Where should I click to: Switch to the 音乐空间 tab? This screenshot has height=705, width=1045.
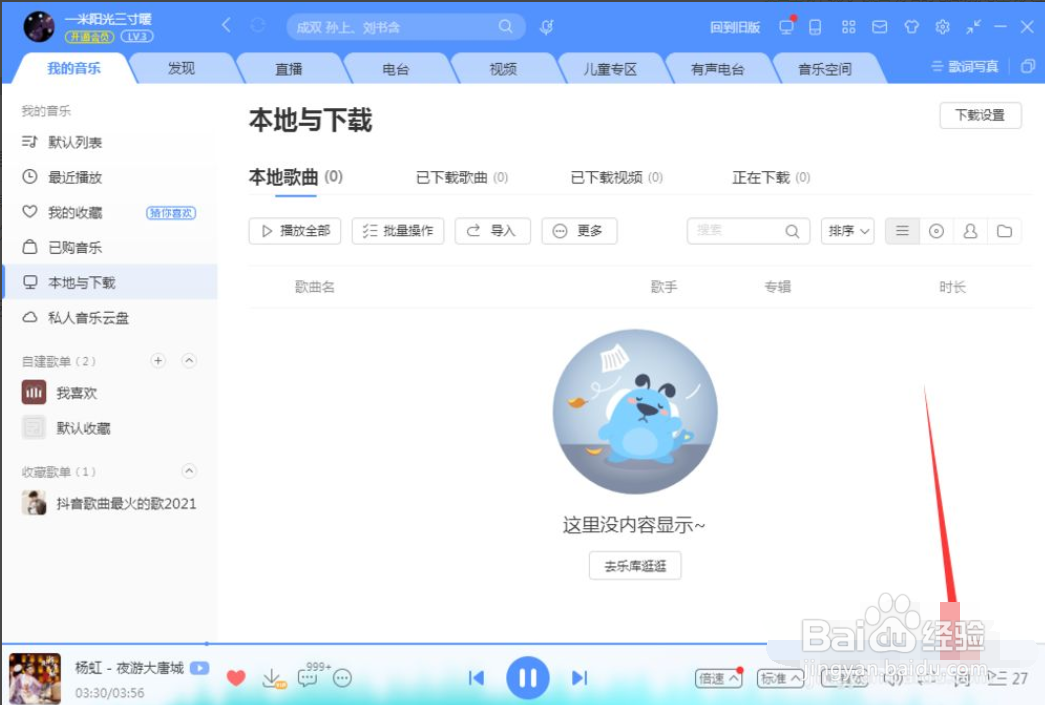click(x=825, y=69)
